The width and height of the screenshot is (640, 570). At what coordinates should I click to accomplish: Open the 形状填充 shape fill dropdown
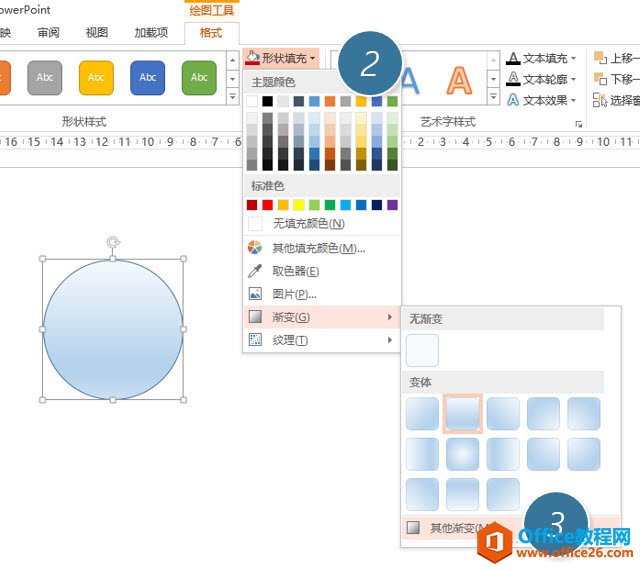pyautogui.click(x=281, y=58)
